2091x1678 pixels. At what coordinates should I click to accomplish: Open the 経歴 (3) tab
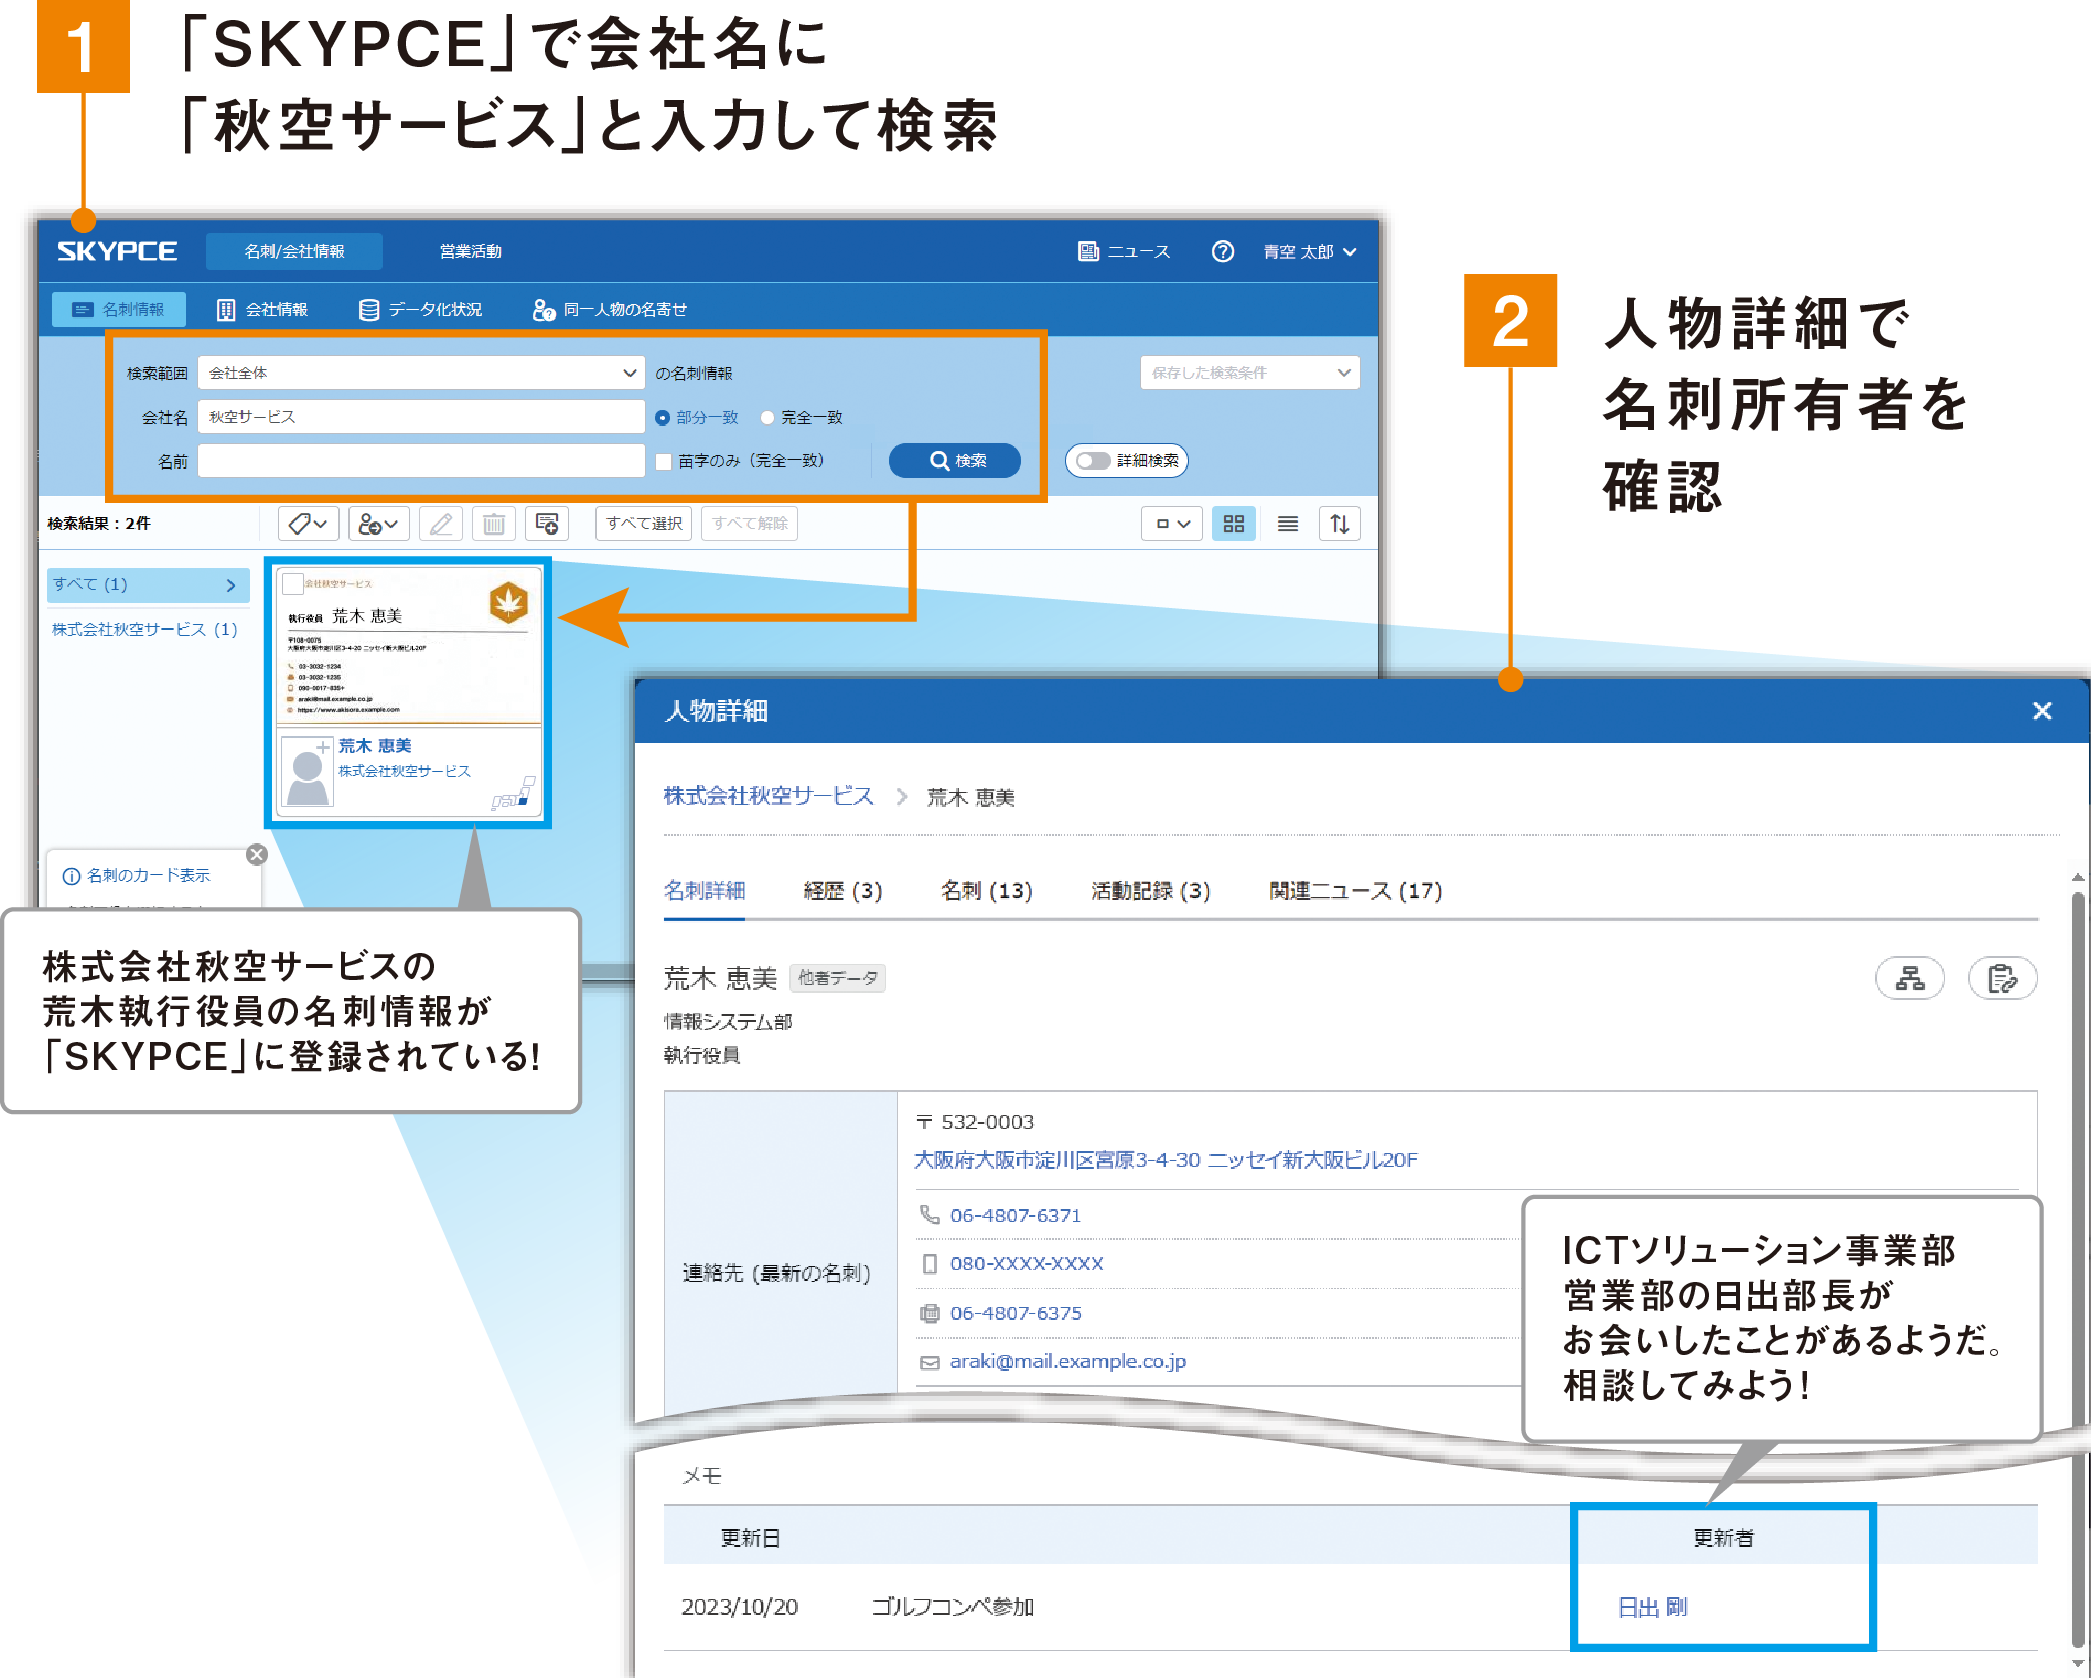click(841, 890)
